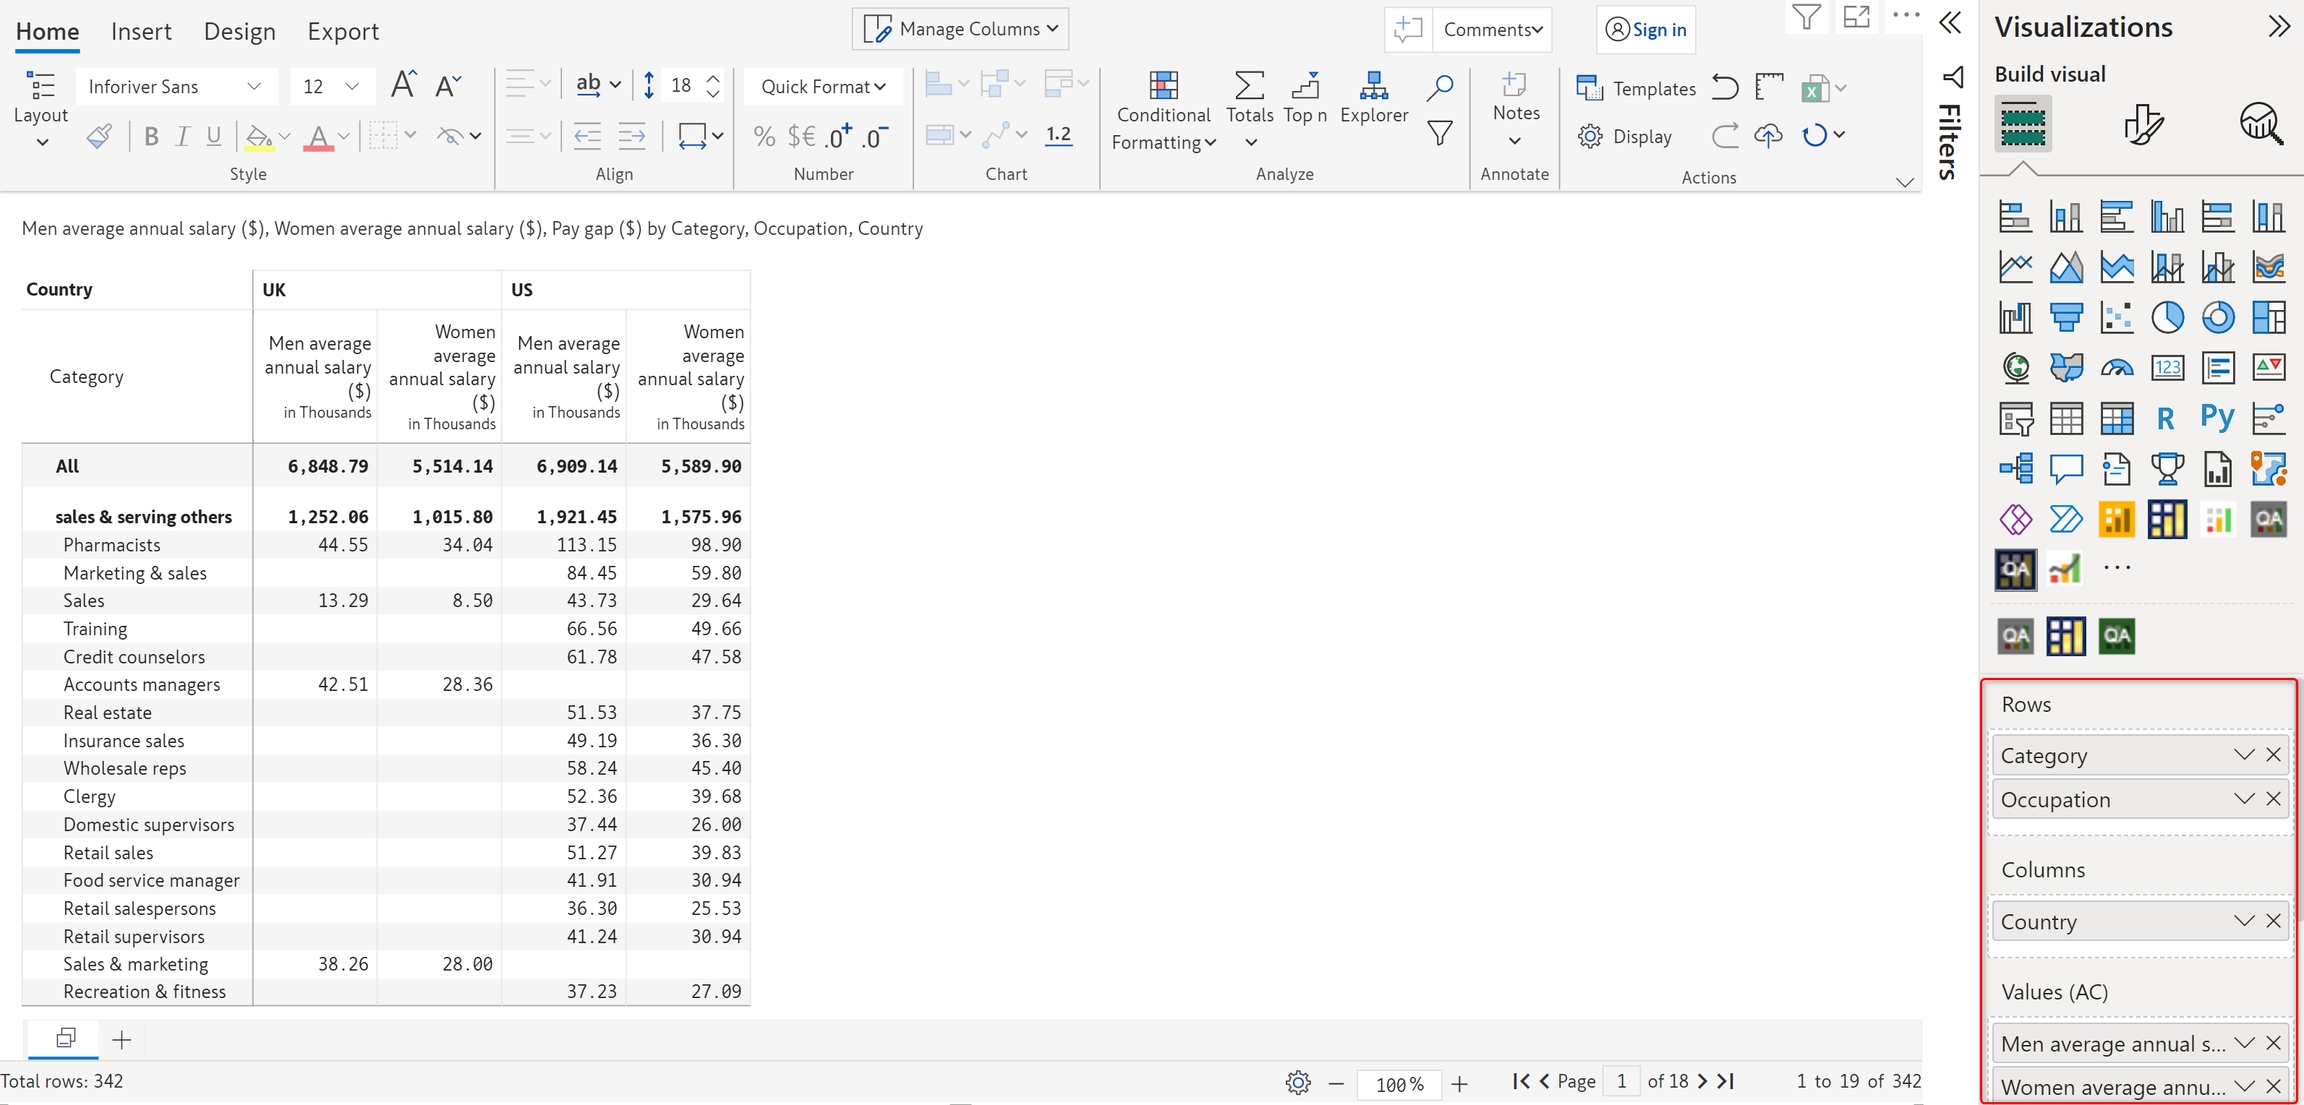
Task: Select the pie chart visualization
Action: [2167, 318]
